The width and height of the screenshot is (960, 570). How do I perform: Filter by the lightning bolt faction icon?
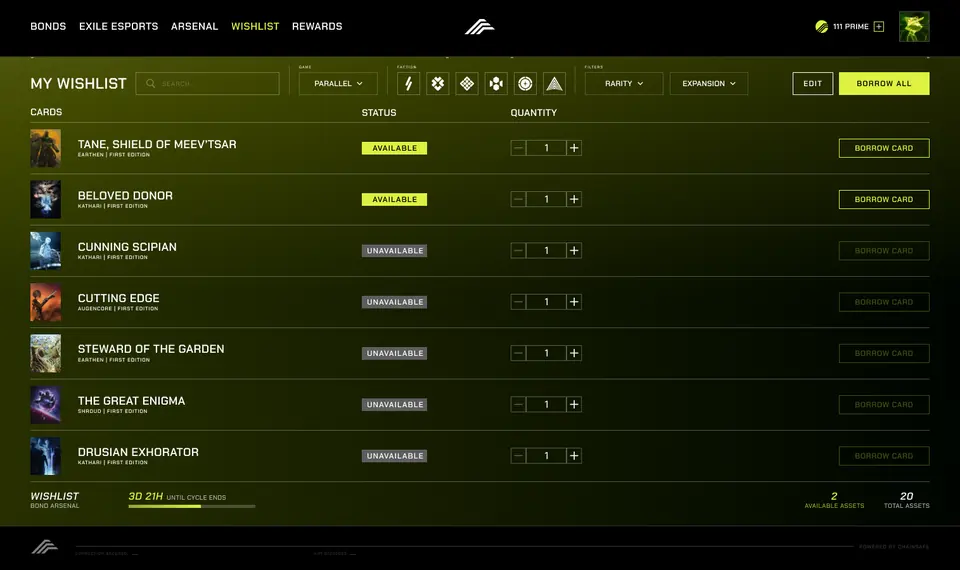coord(408,83)
